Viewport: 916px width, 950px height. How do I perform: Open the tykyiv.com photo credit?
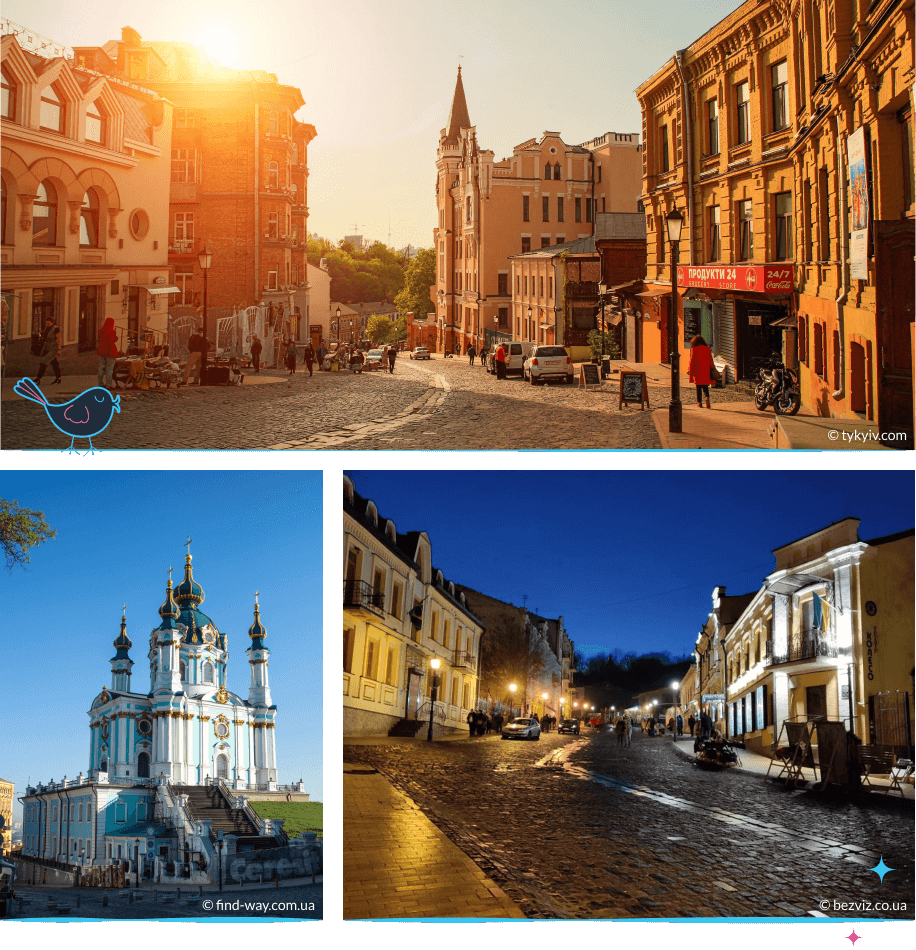(866, 435)
